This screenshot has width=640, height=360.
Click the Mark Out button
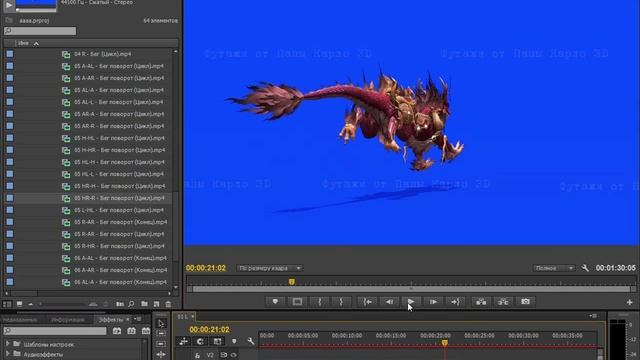341,302
